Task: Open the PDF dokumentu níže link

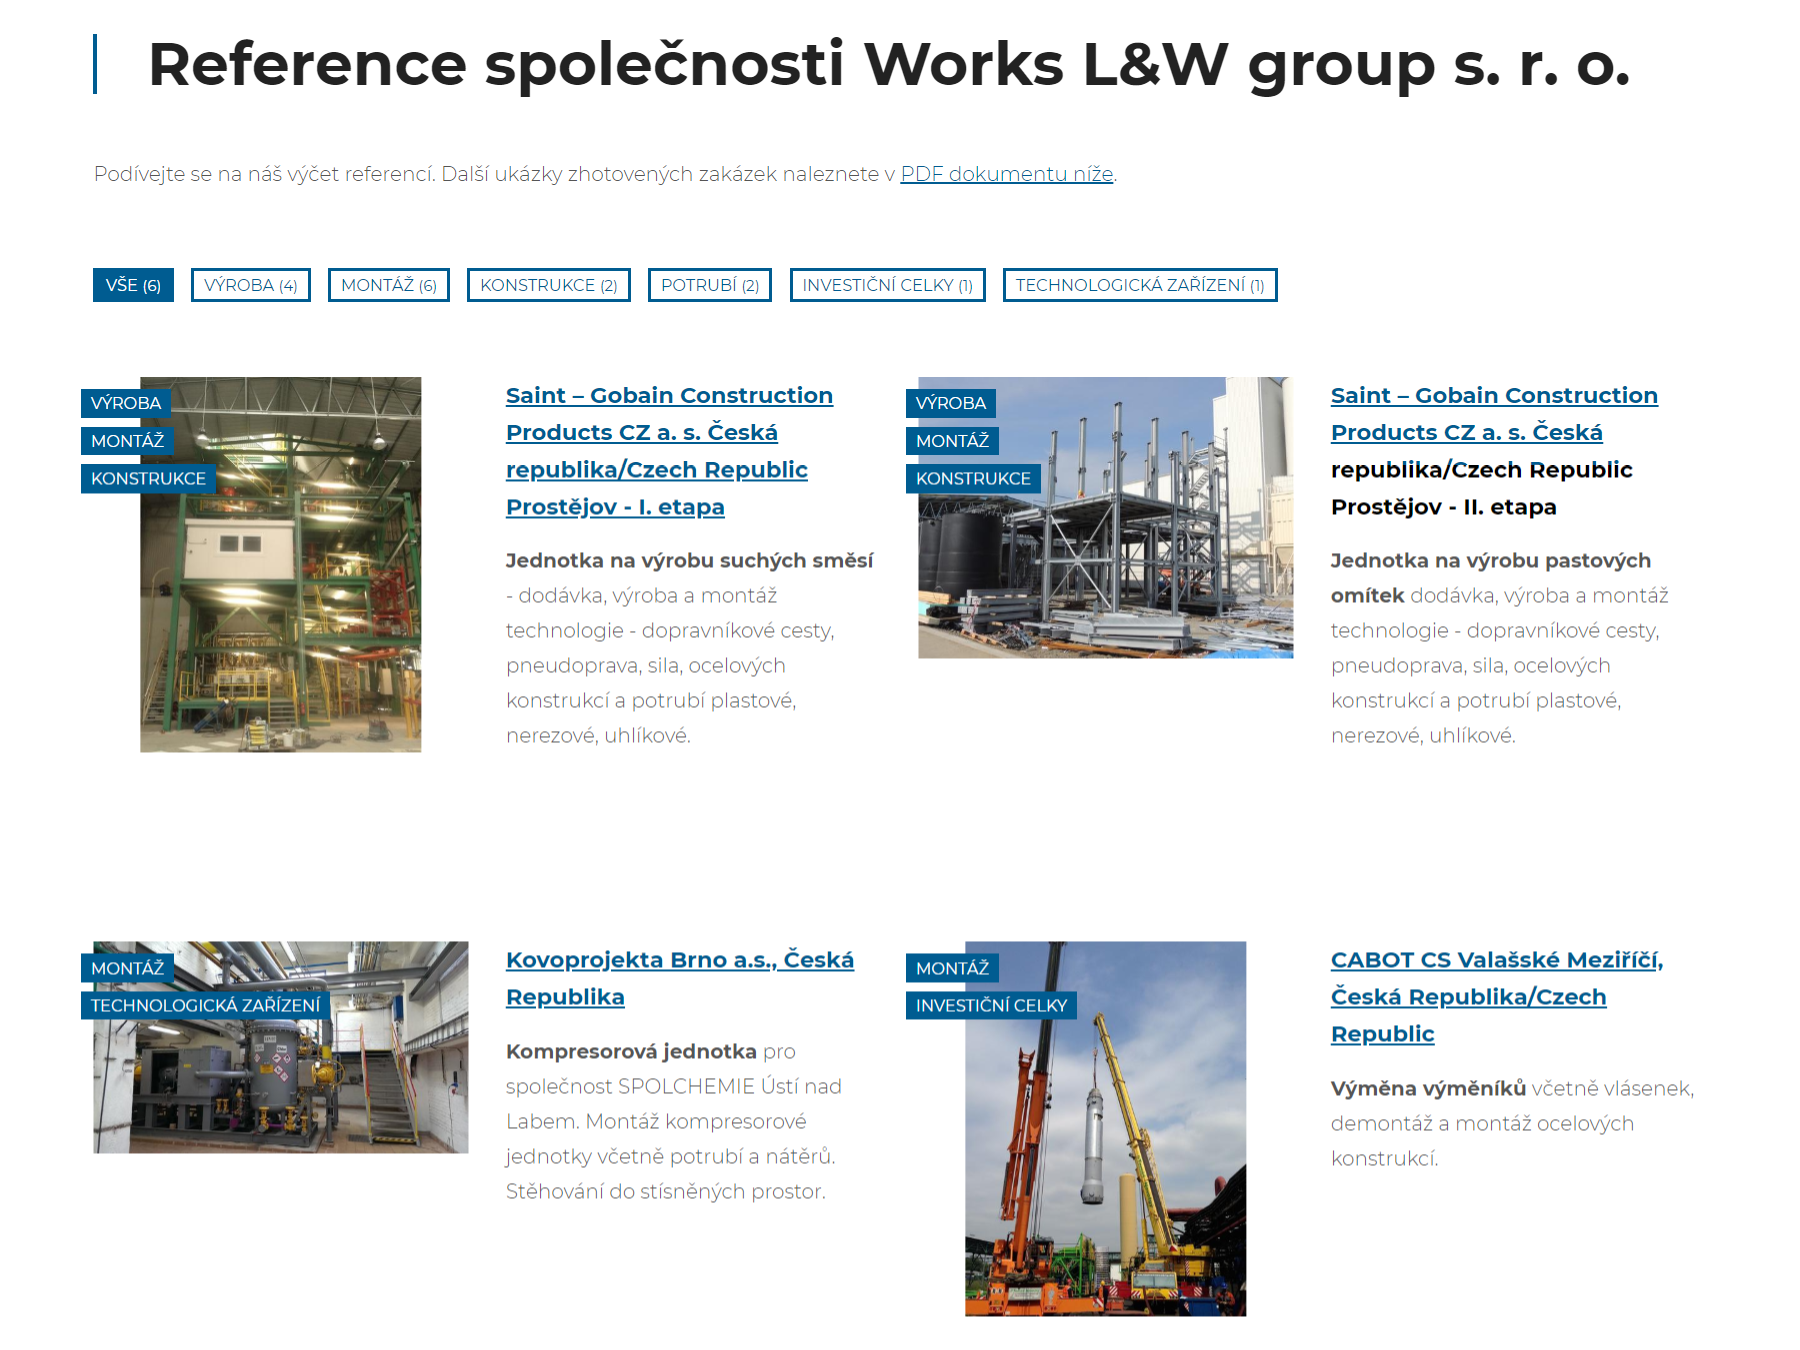Action: click(x=1006, y=174)
